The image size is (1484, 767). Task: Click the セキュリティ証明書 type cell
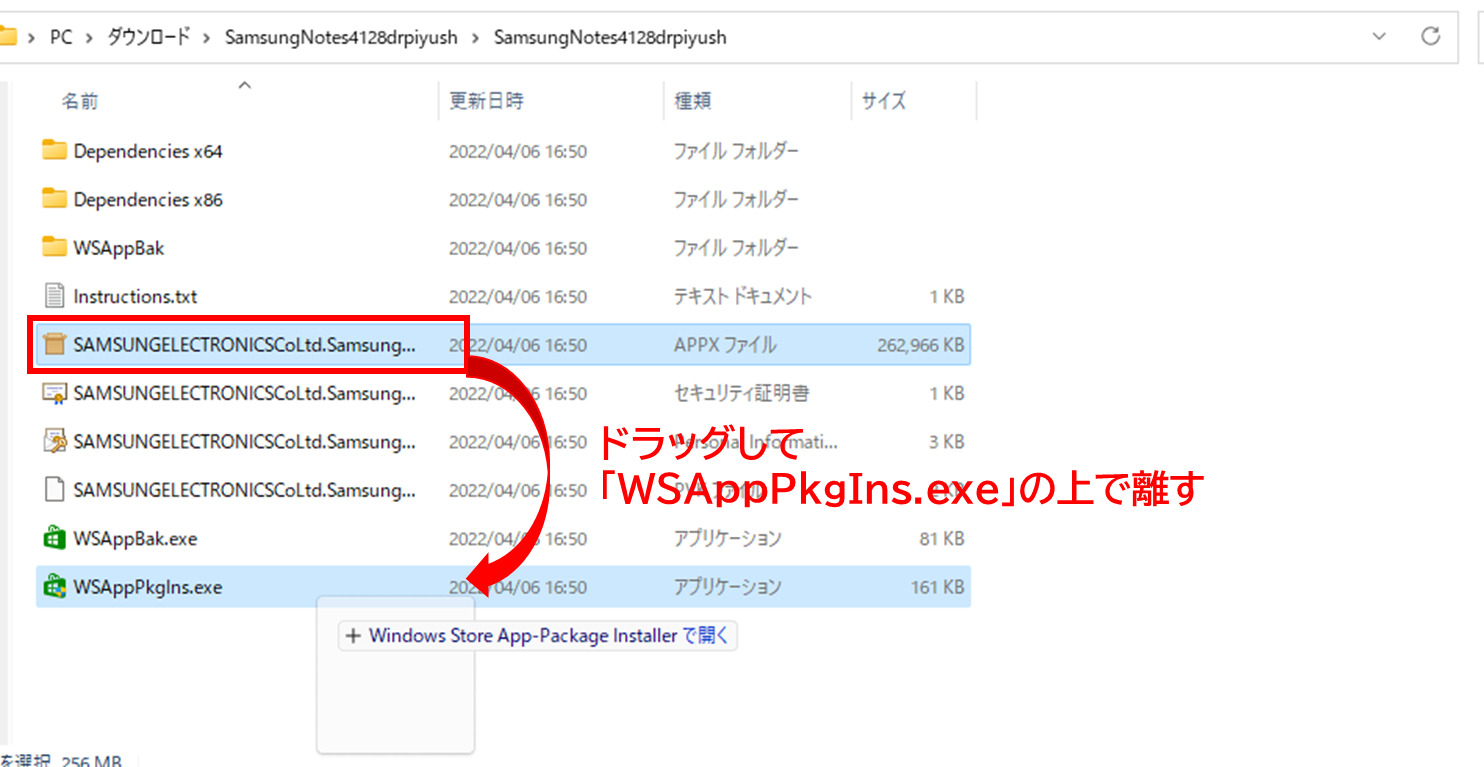[741, 393]
